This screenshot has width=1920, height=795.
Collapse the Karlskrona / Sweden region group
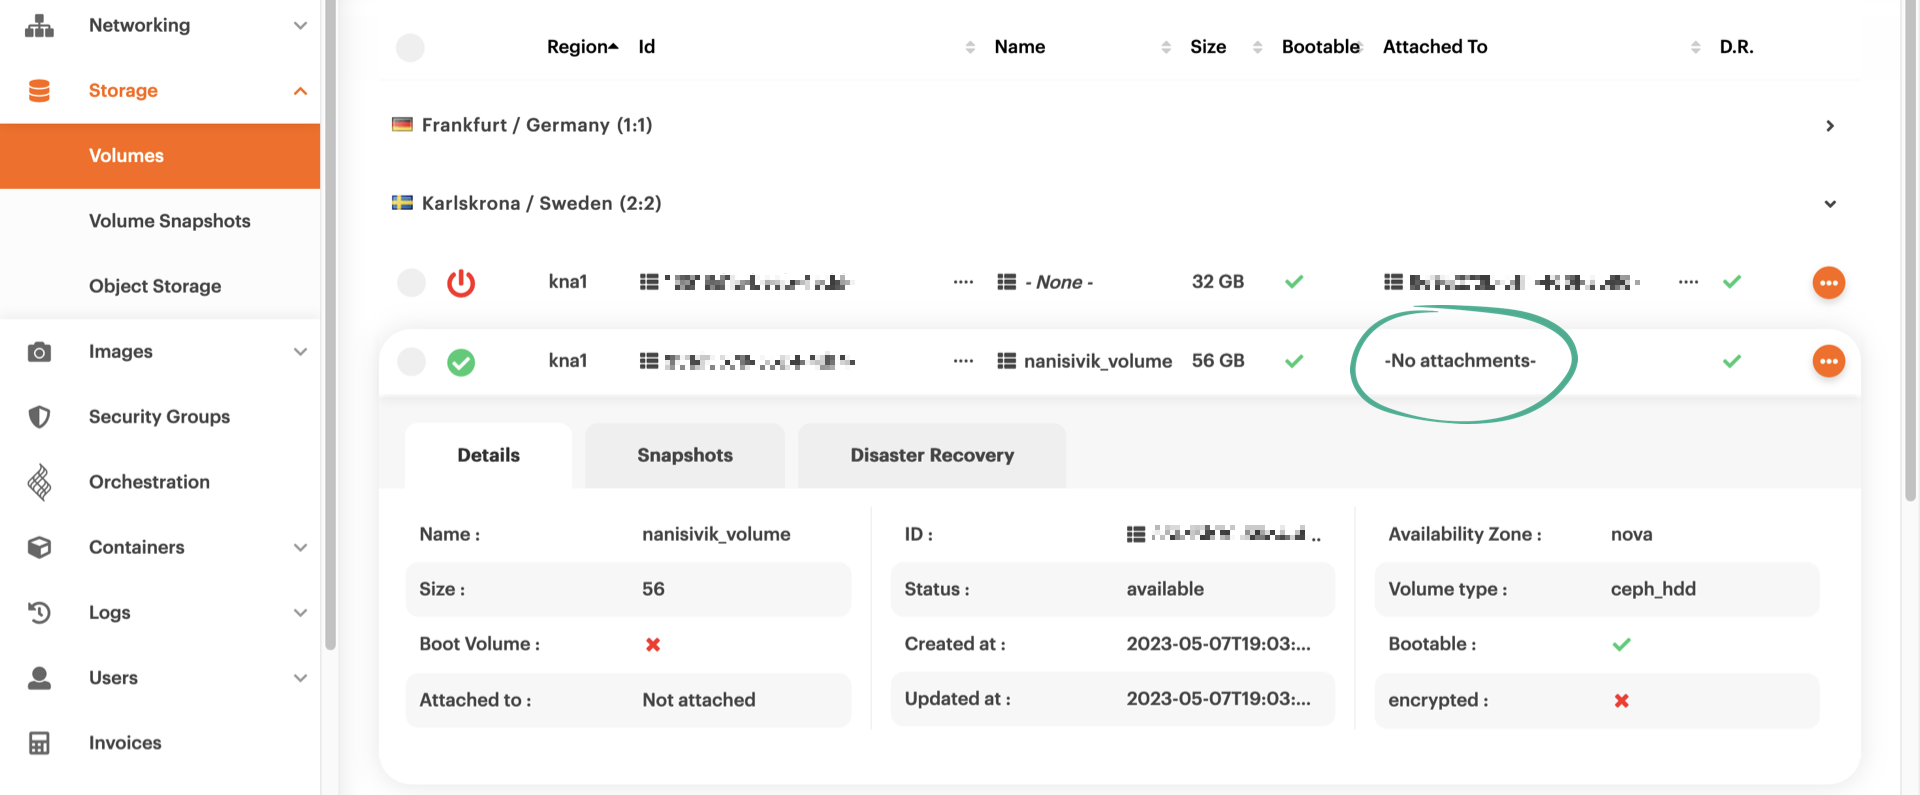click(1829, 204)
